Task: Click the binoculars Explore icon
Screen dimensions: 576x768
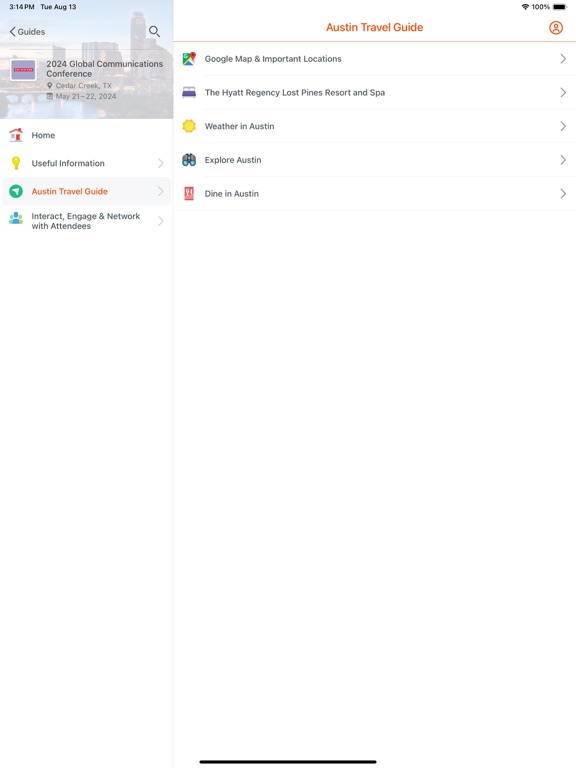Action: click(189, 160)
